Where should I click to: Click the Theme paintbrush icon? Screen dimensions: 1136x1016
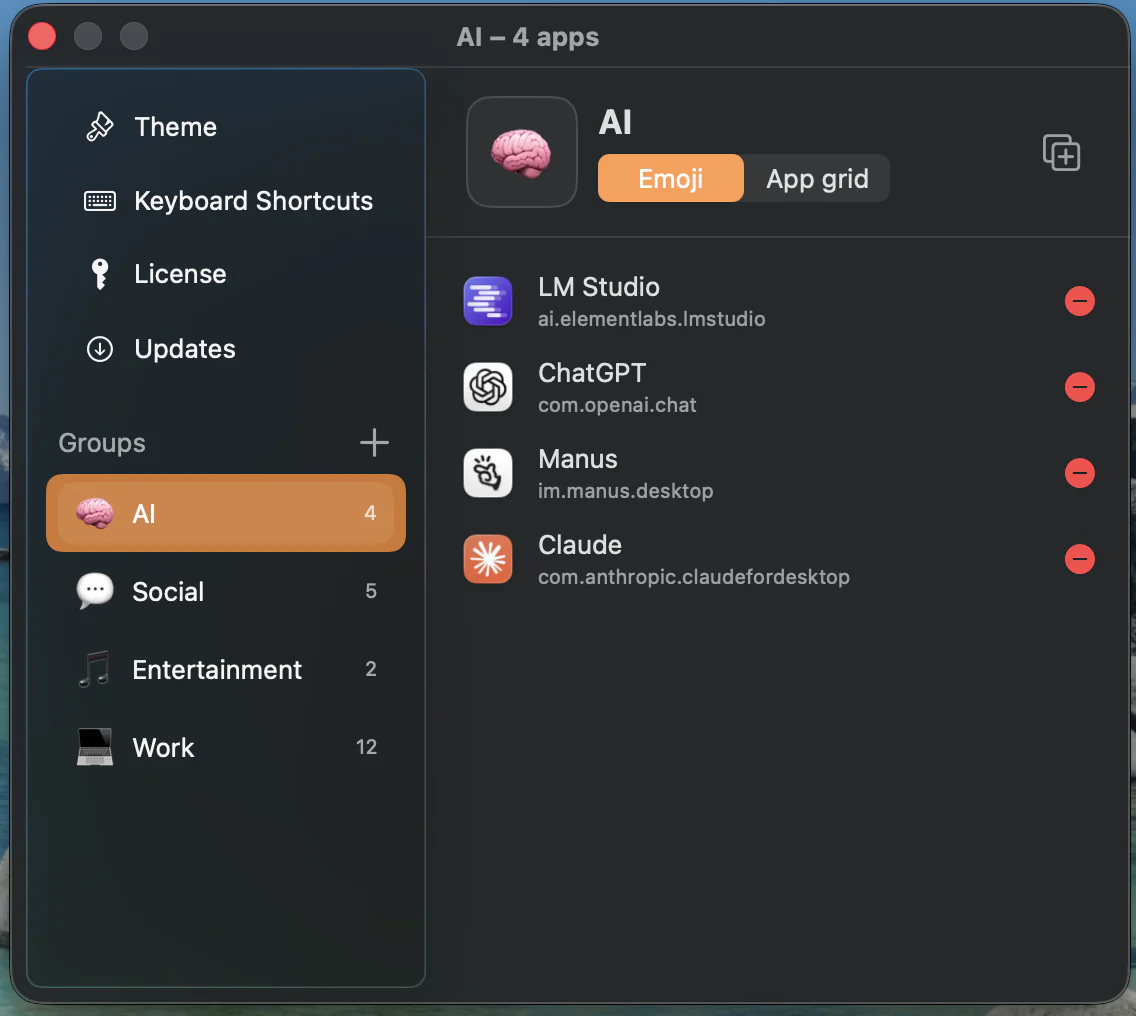pos(100,127)
